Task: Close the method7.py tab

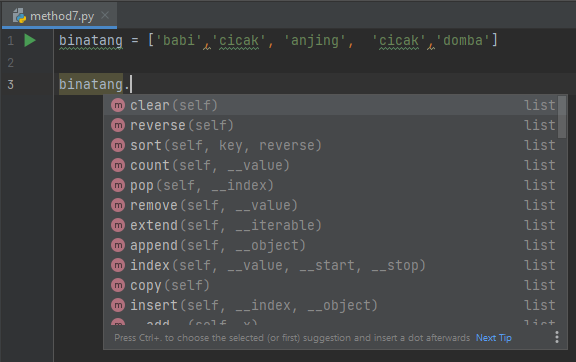Action: (105, 15)
